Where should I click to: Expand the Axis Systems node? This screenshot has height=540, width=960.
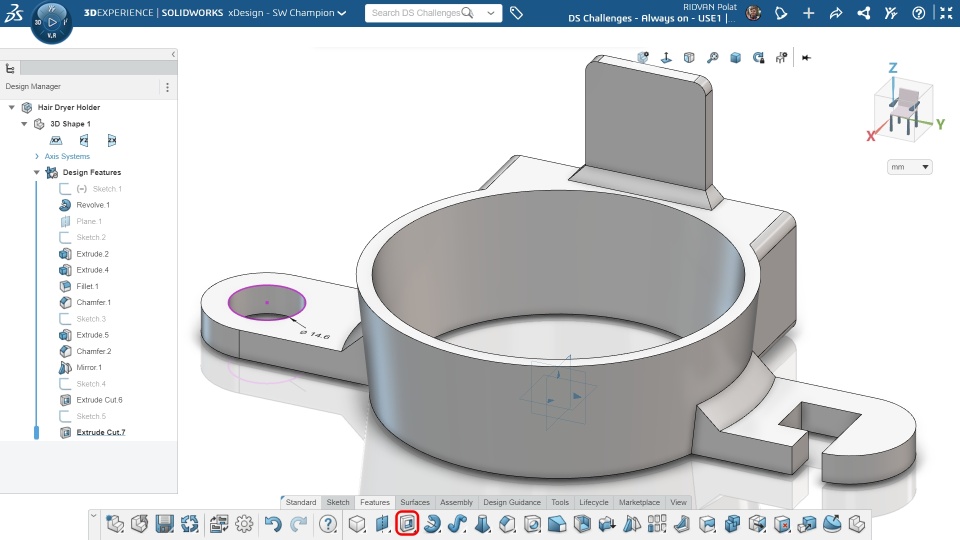37,156
